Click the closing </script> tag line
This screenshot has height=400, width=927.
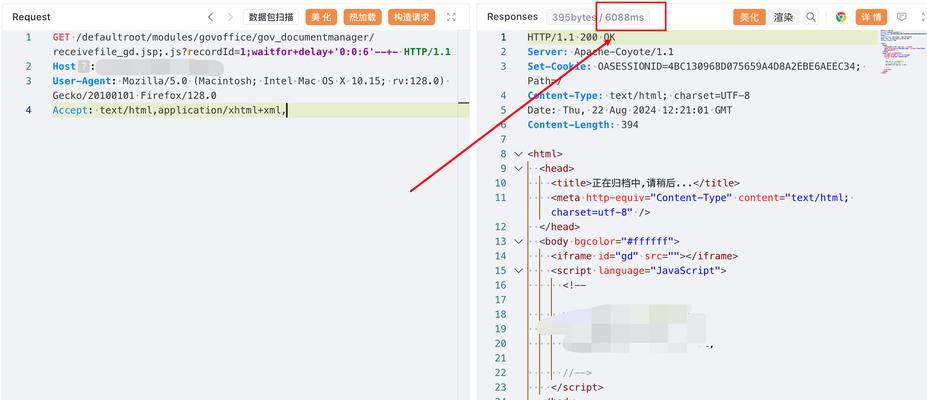tap(577, 388)
